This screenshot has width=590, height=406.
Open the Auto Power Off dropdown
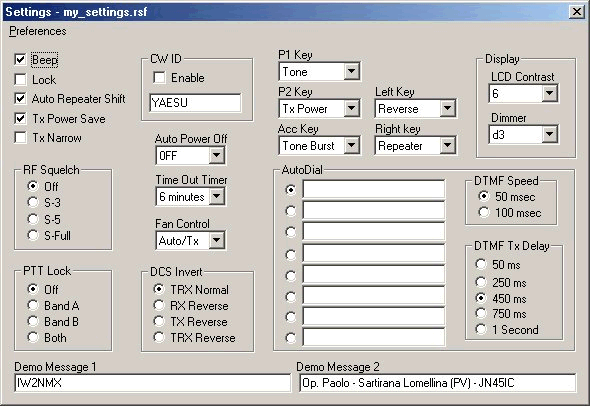(217, 155)
